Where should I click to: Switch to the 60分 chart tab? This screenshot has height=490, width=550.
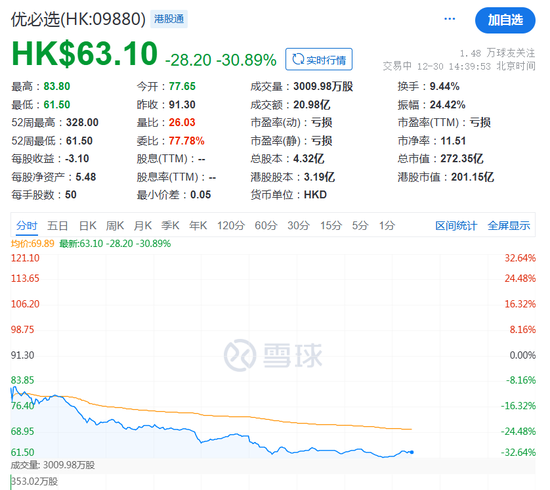(x=266, y=226)
